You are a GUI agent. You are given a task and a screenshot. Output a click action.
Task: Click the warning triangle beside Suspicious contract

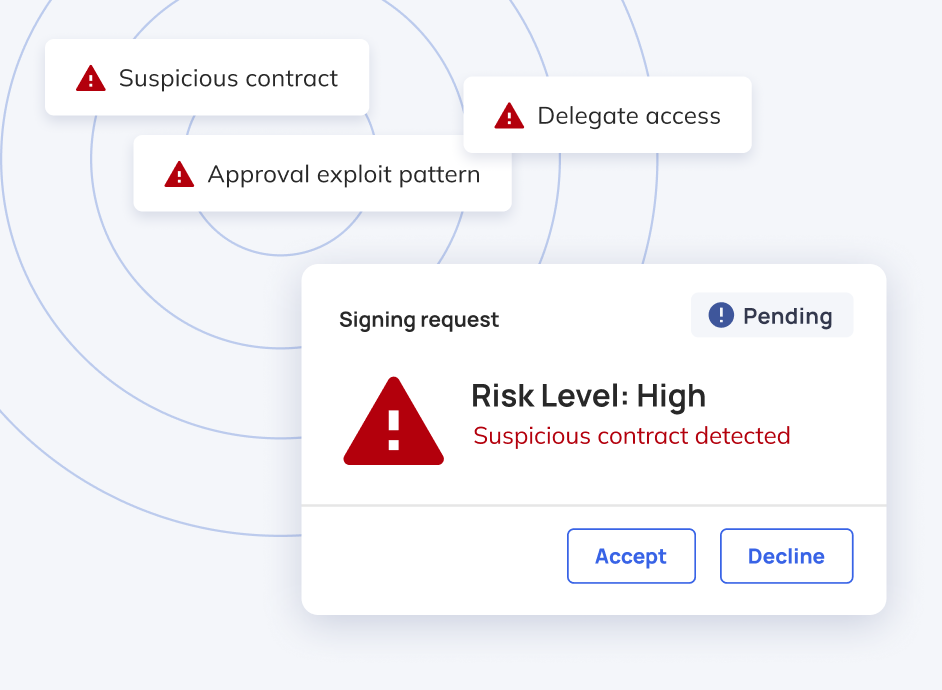[90, 78]
